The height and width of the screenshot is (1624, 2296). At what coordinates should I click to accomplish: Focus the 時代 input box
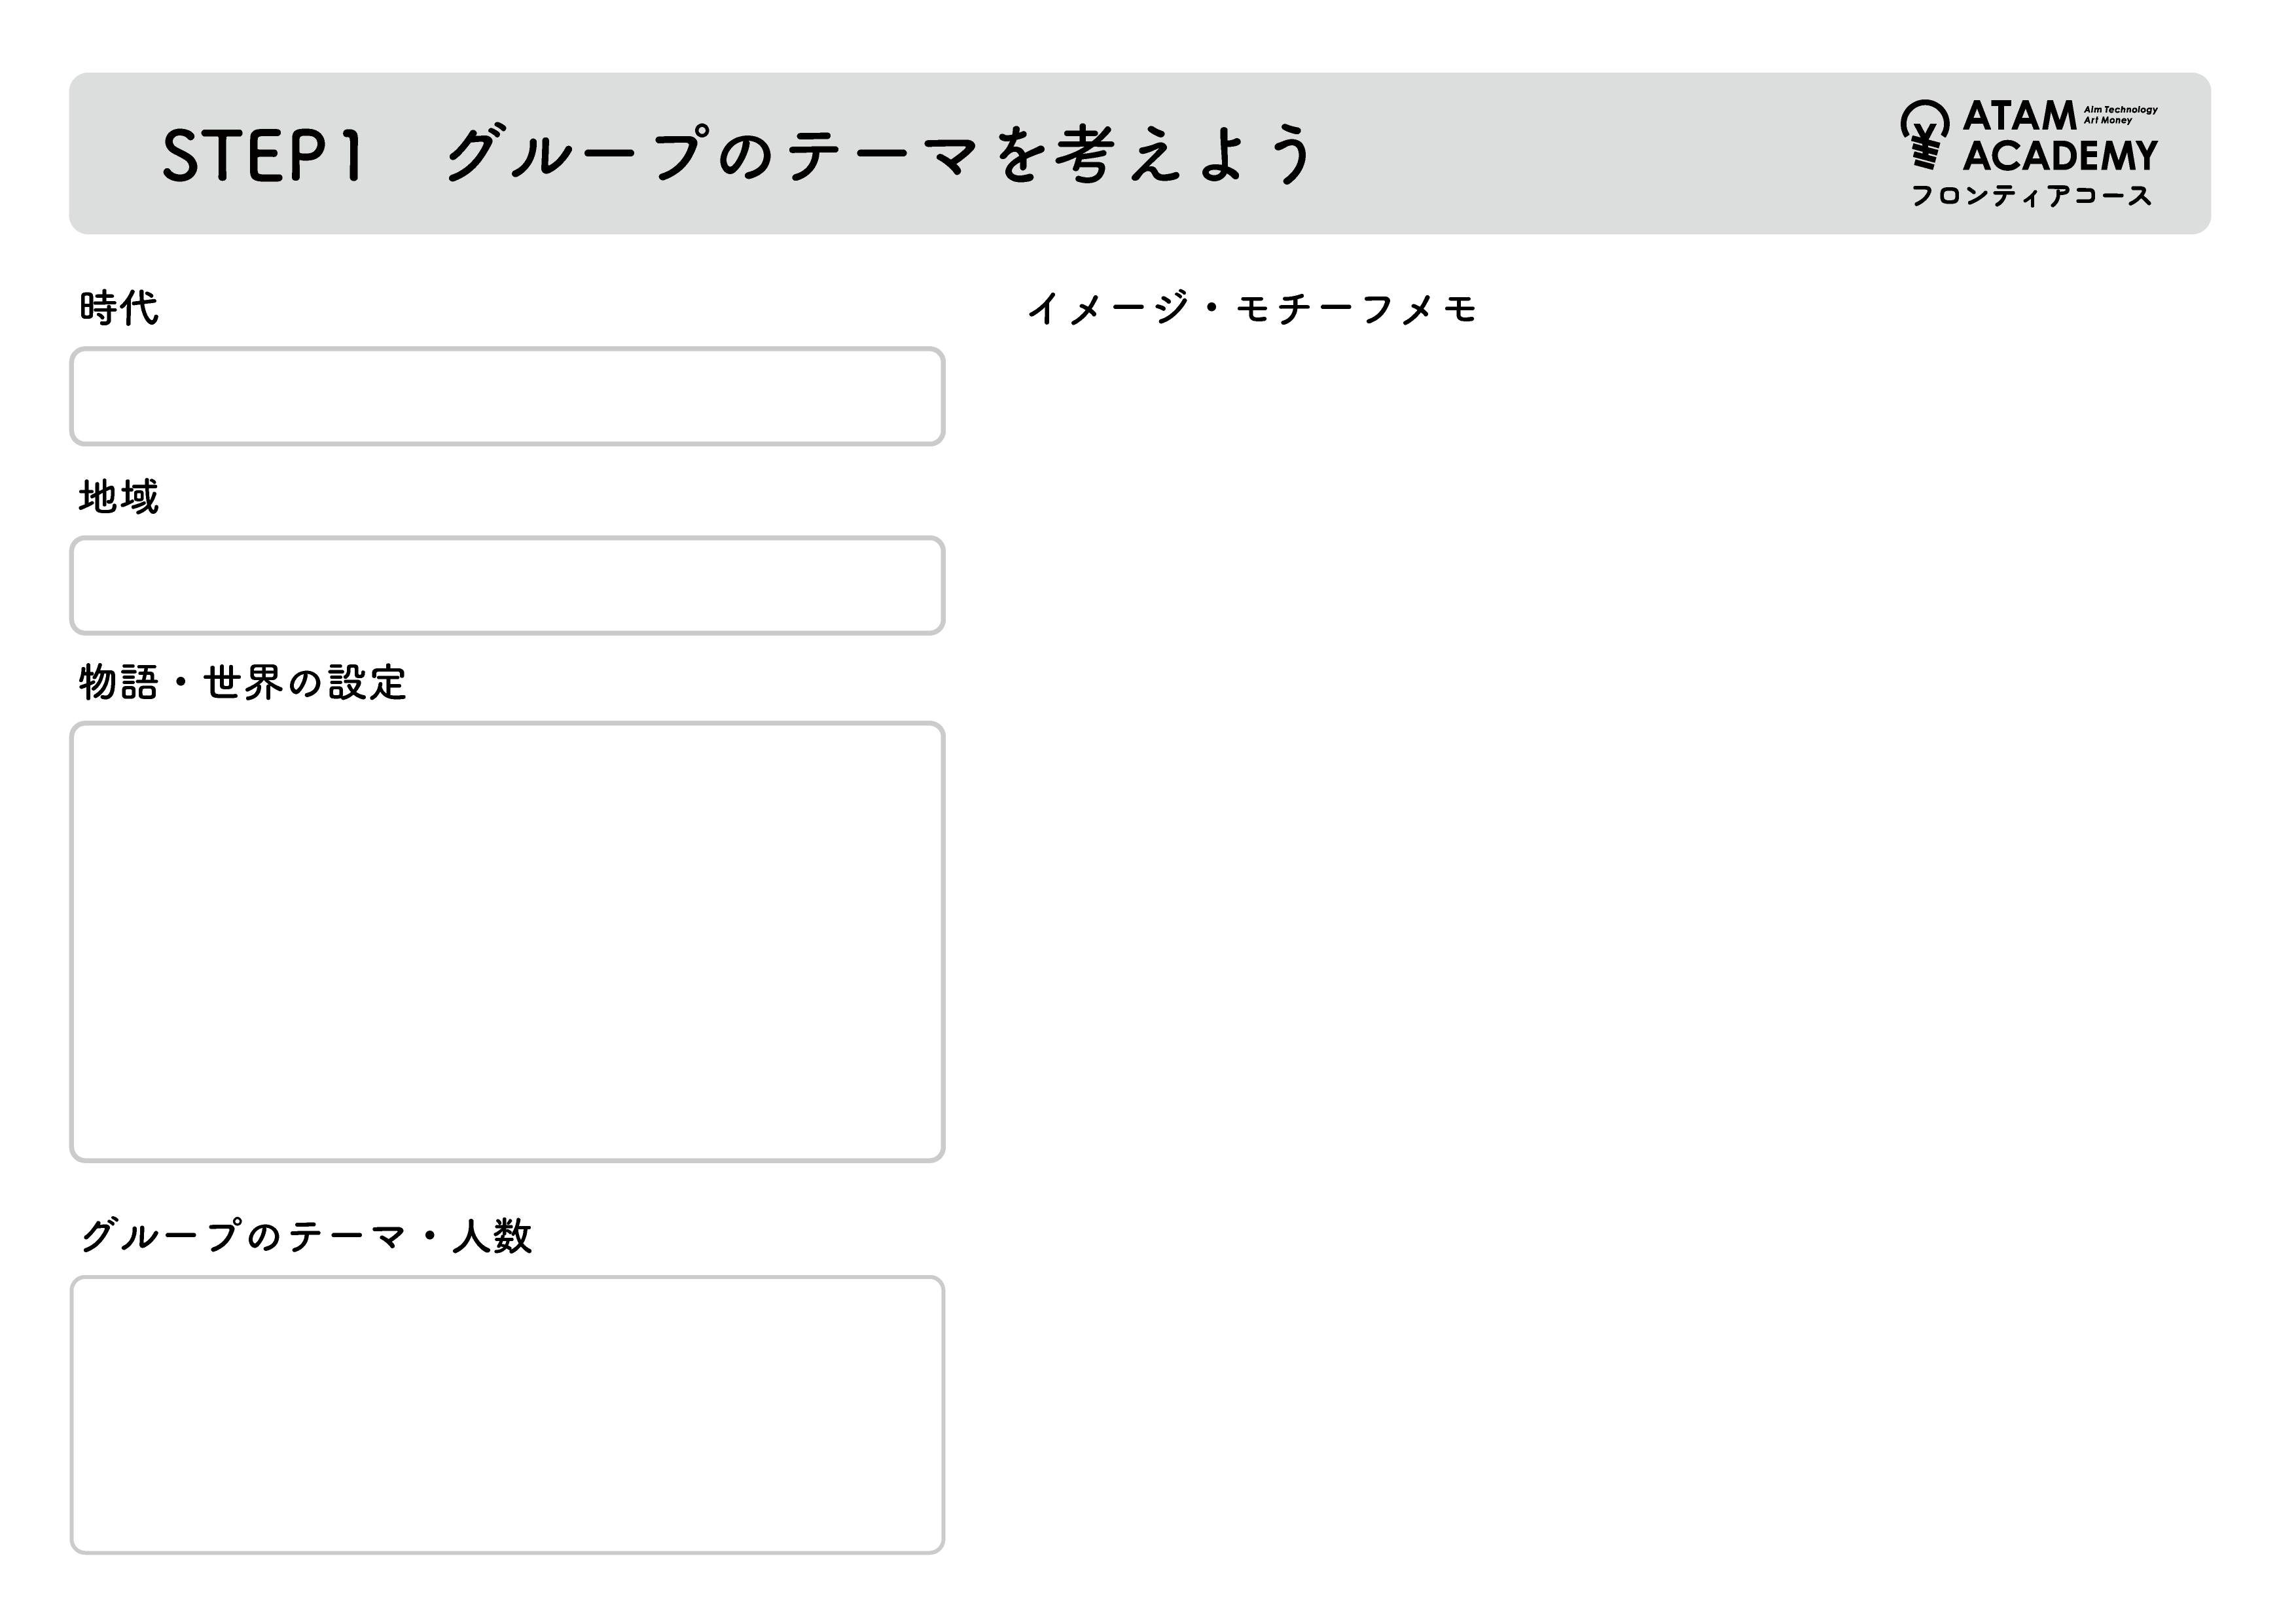[507, 396]
